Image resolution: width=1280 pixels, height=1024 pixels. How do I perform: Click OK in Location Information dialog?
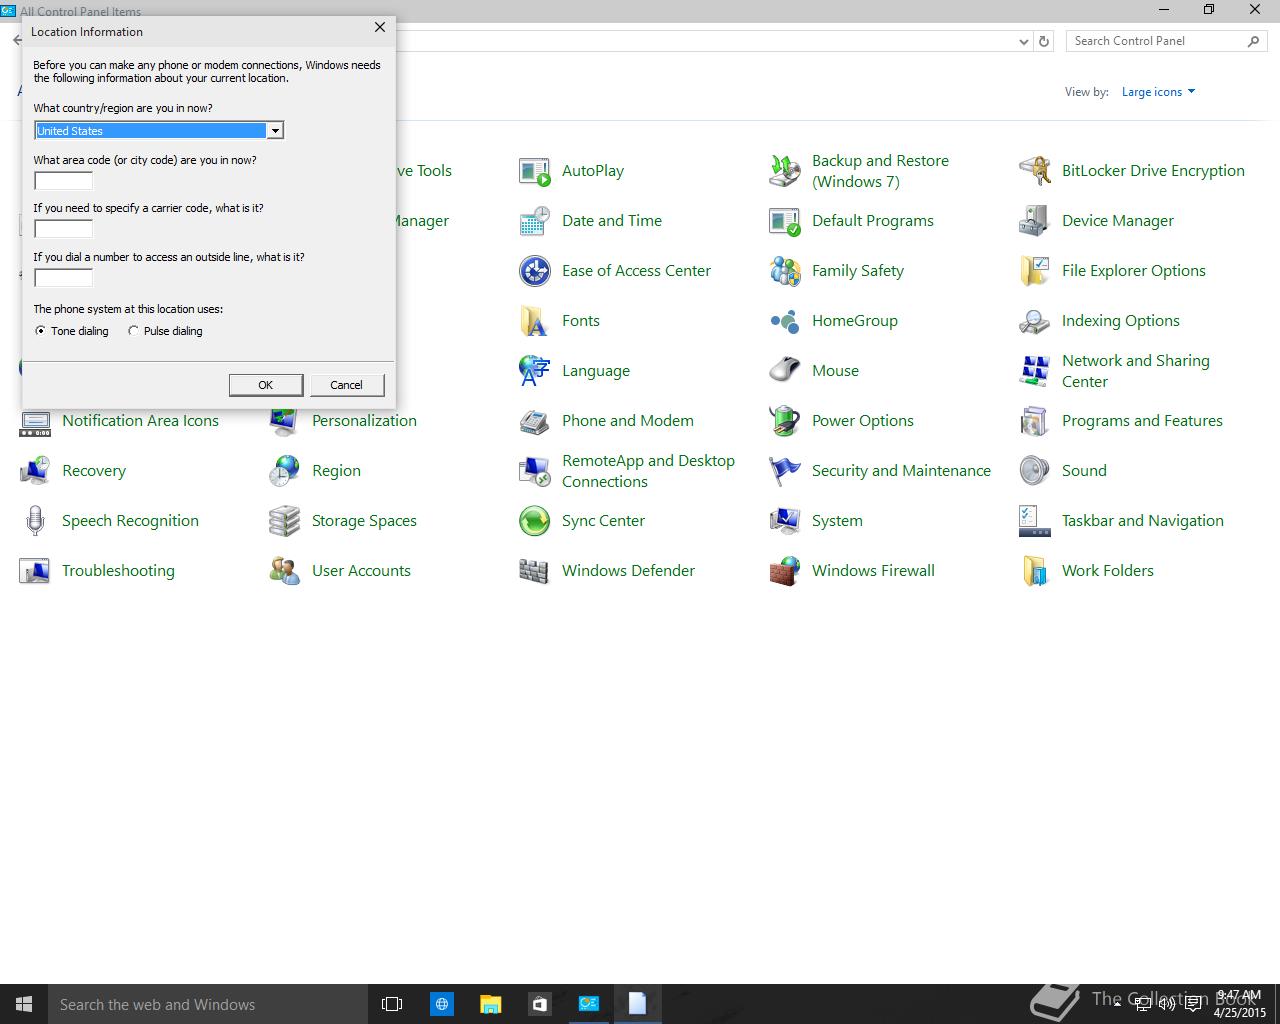(266, 385)
